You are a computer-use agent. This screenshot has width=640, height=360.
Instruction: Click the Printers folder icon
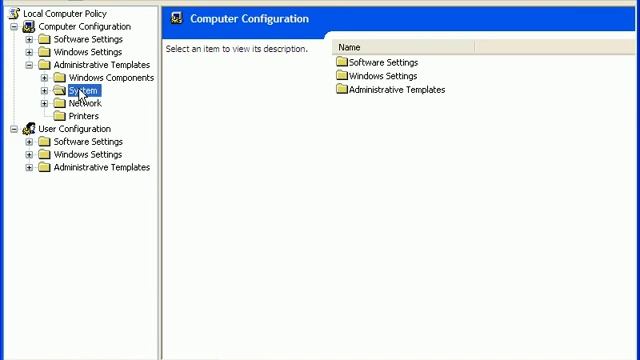click(59, 116)
